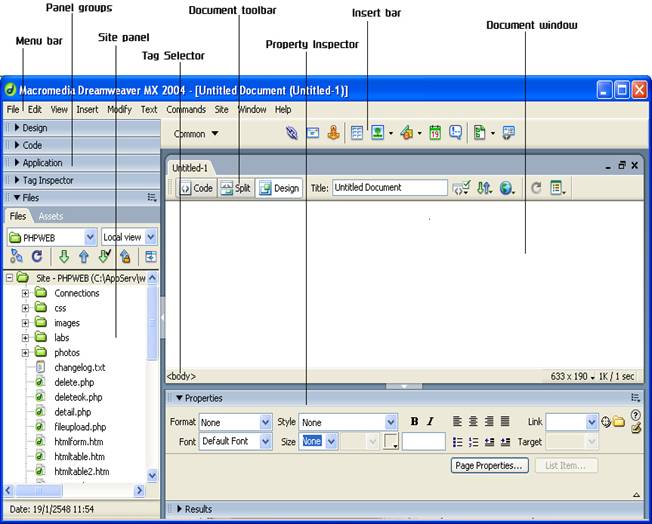Click Refresh Design View icon
The width and height of the screenshot is (652, 524).
pyautogui.click(x=536, y=188)
